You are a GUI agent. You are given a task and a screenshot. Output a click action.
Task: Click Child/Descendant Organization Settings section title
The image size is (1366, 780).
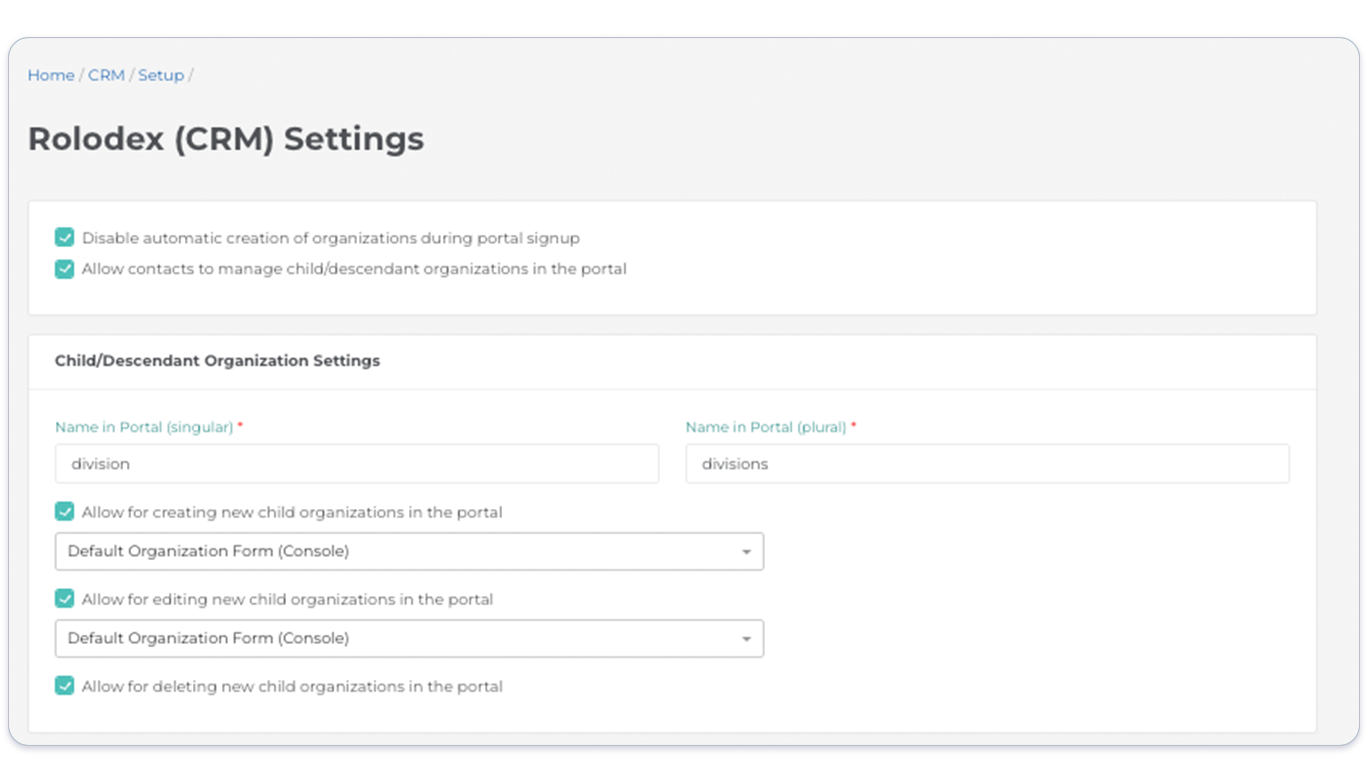(217, 361)
